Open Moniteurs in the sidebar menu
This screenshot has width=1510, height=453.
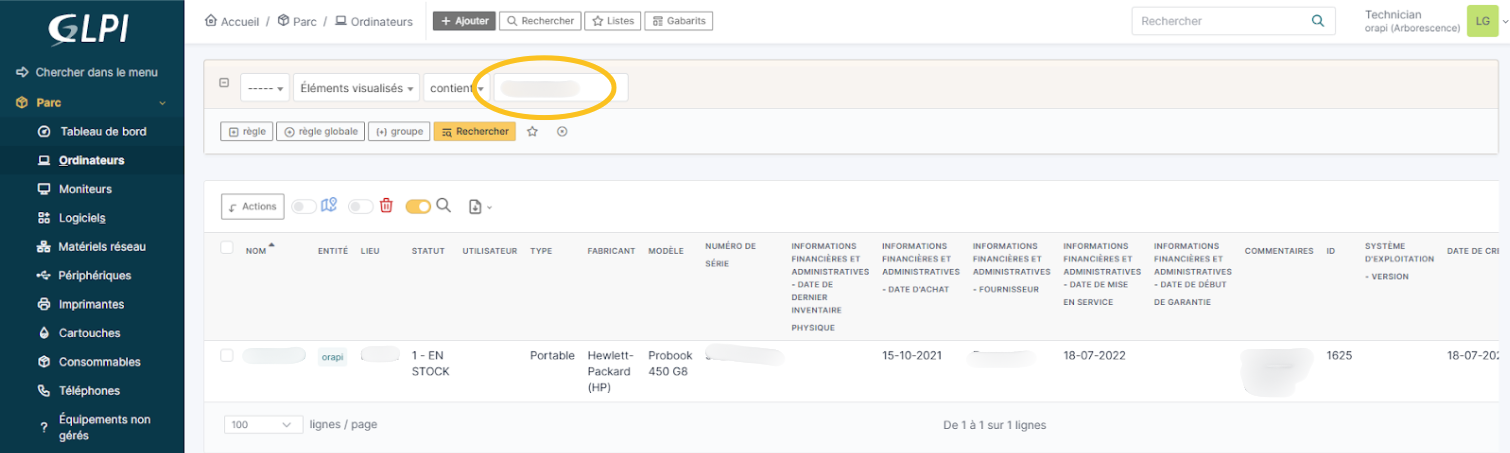[x=85, y=189]
